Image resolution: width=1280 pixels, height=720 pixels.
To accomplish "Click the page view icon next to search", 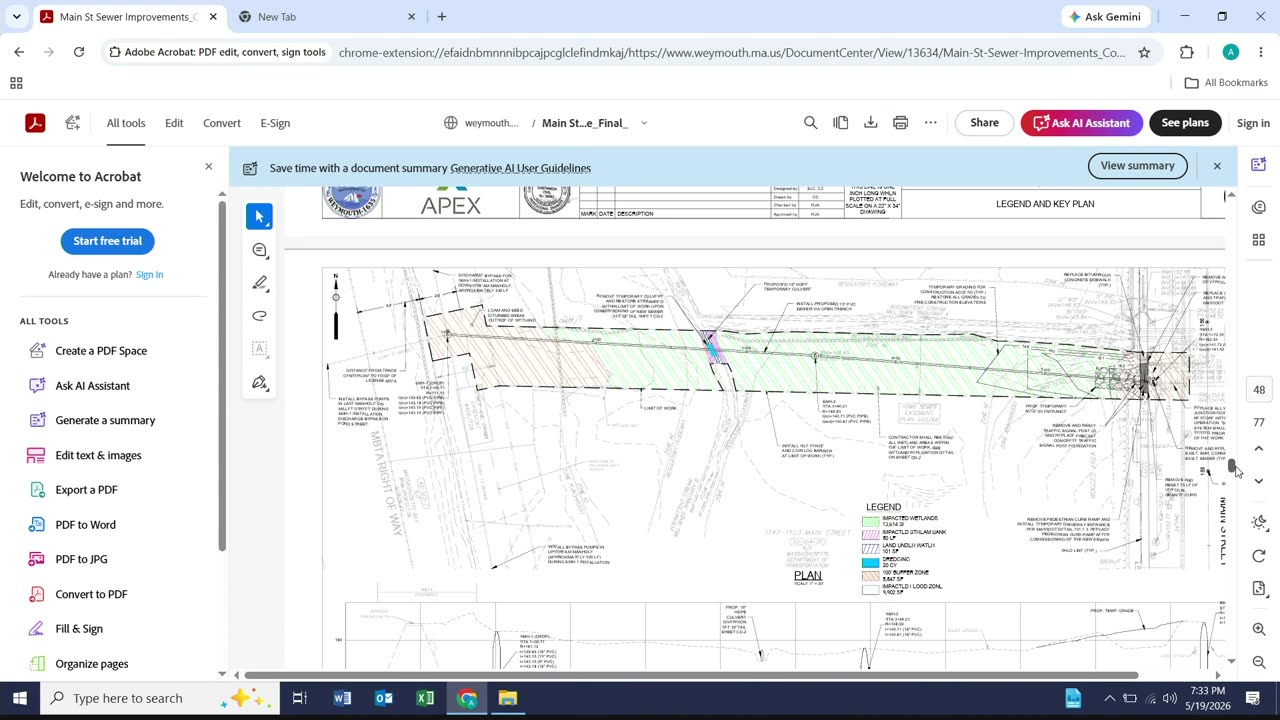I will point(841,123).
